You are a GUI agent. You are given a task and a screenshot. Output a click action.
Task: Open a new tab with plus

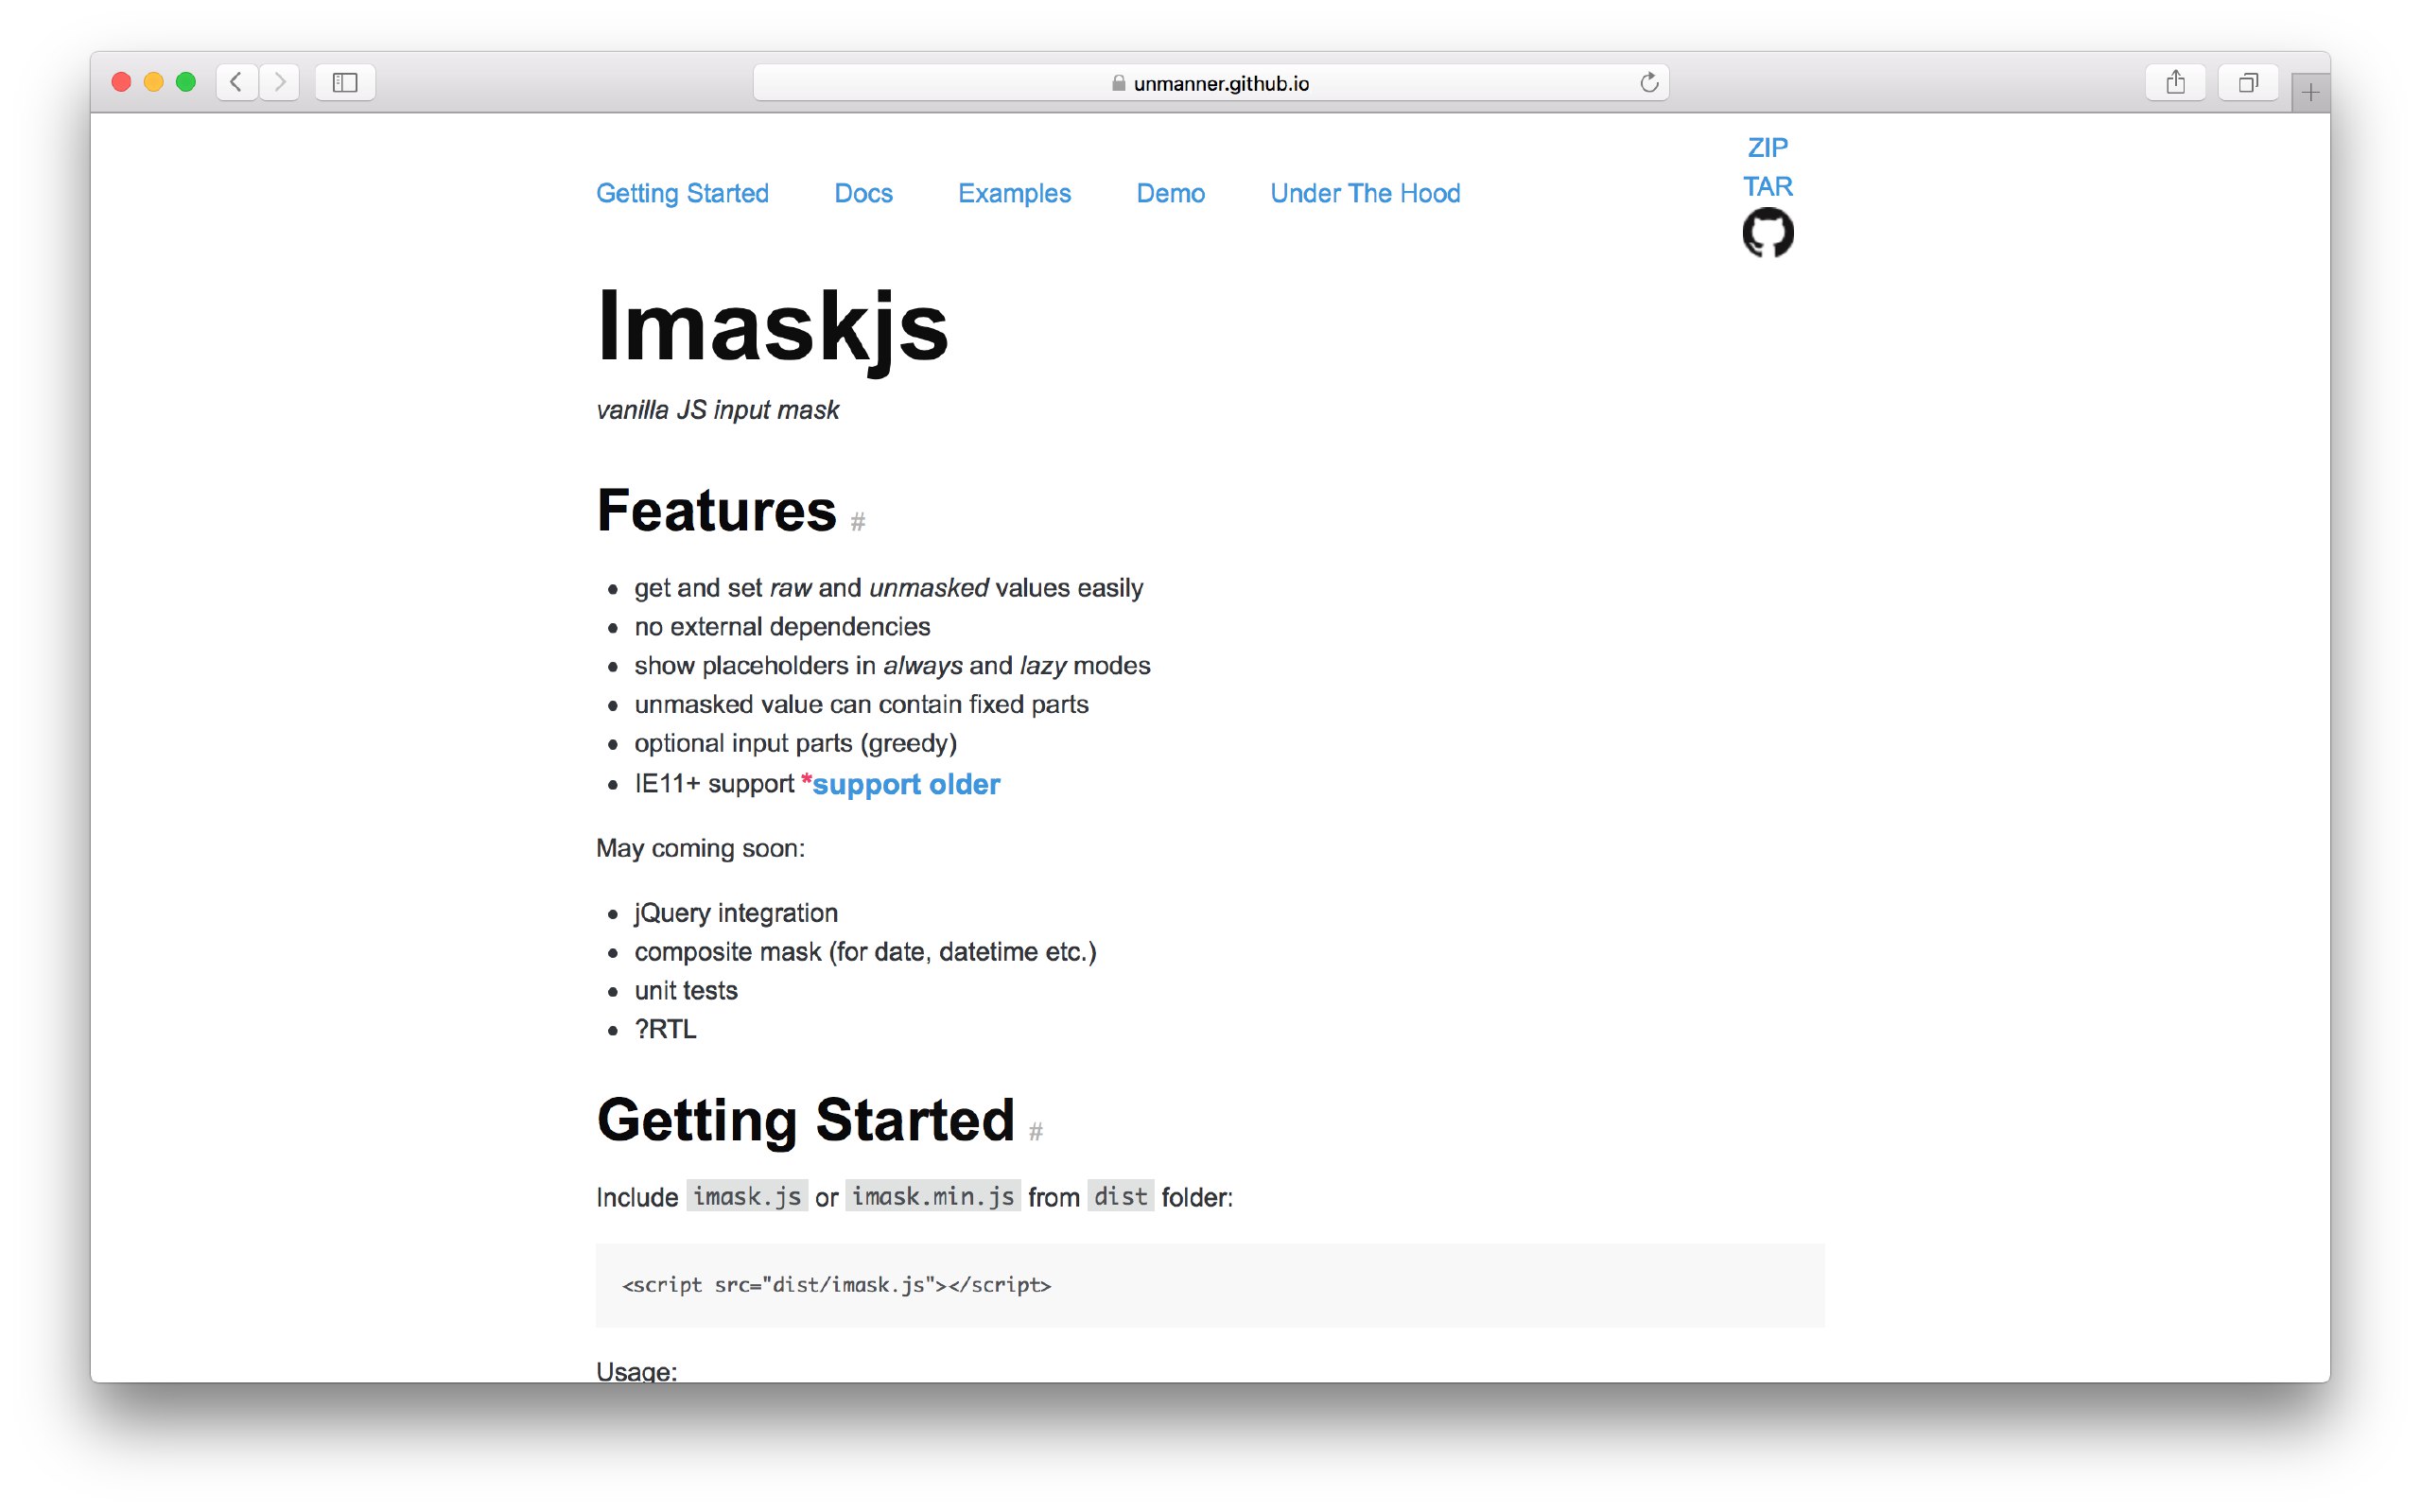click(2309, 94)
